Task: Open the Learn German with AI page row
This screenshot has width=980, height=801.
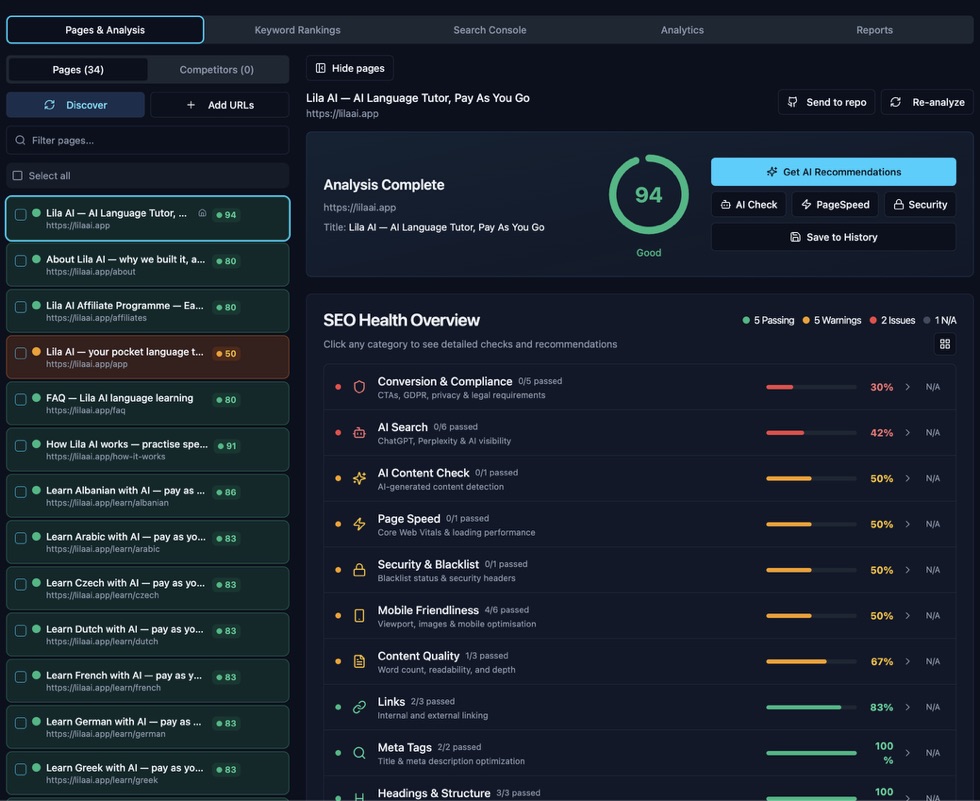Action: coord(148,727)
